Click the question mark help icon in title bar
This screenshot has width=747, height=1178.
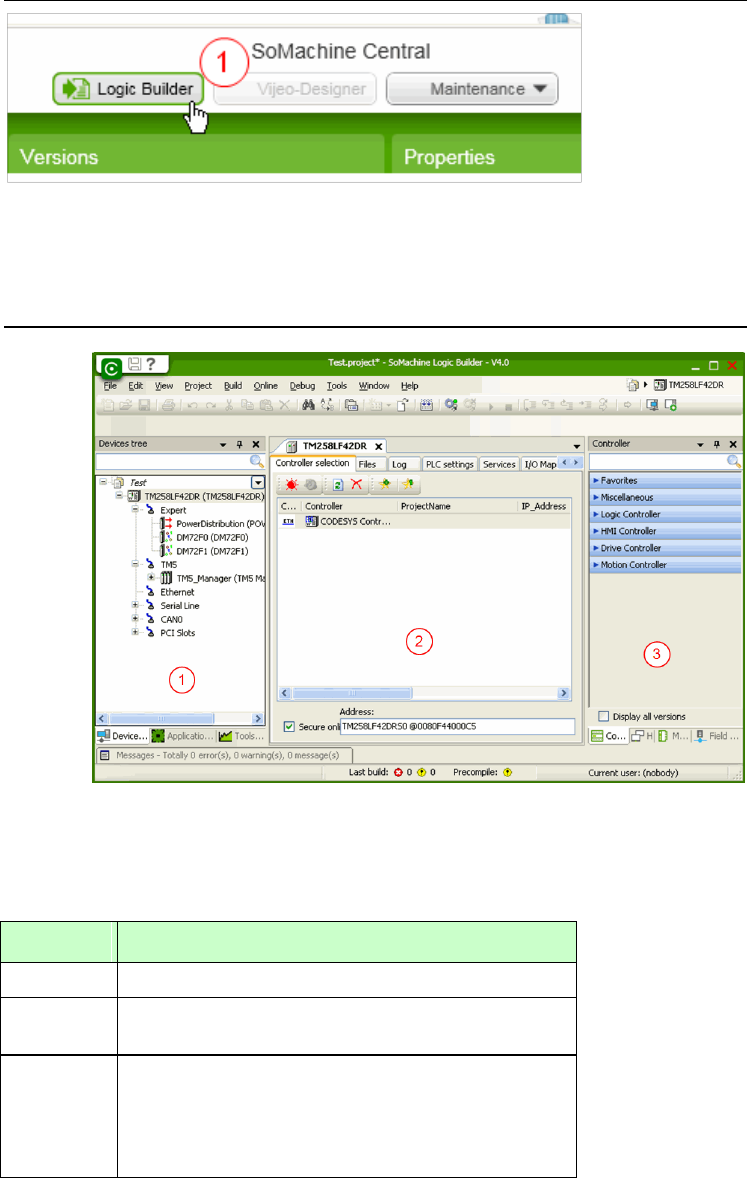click(x=151, y=364)
